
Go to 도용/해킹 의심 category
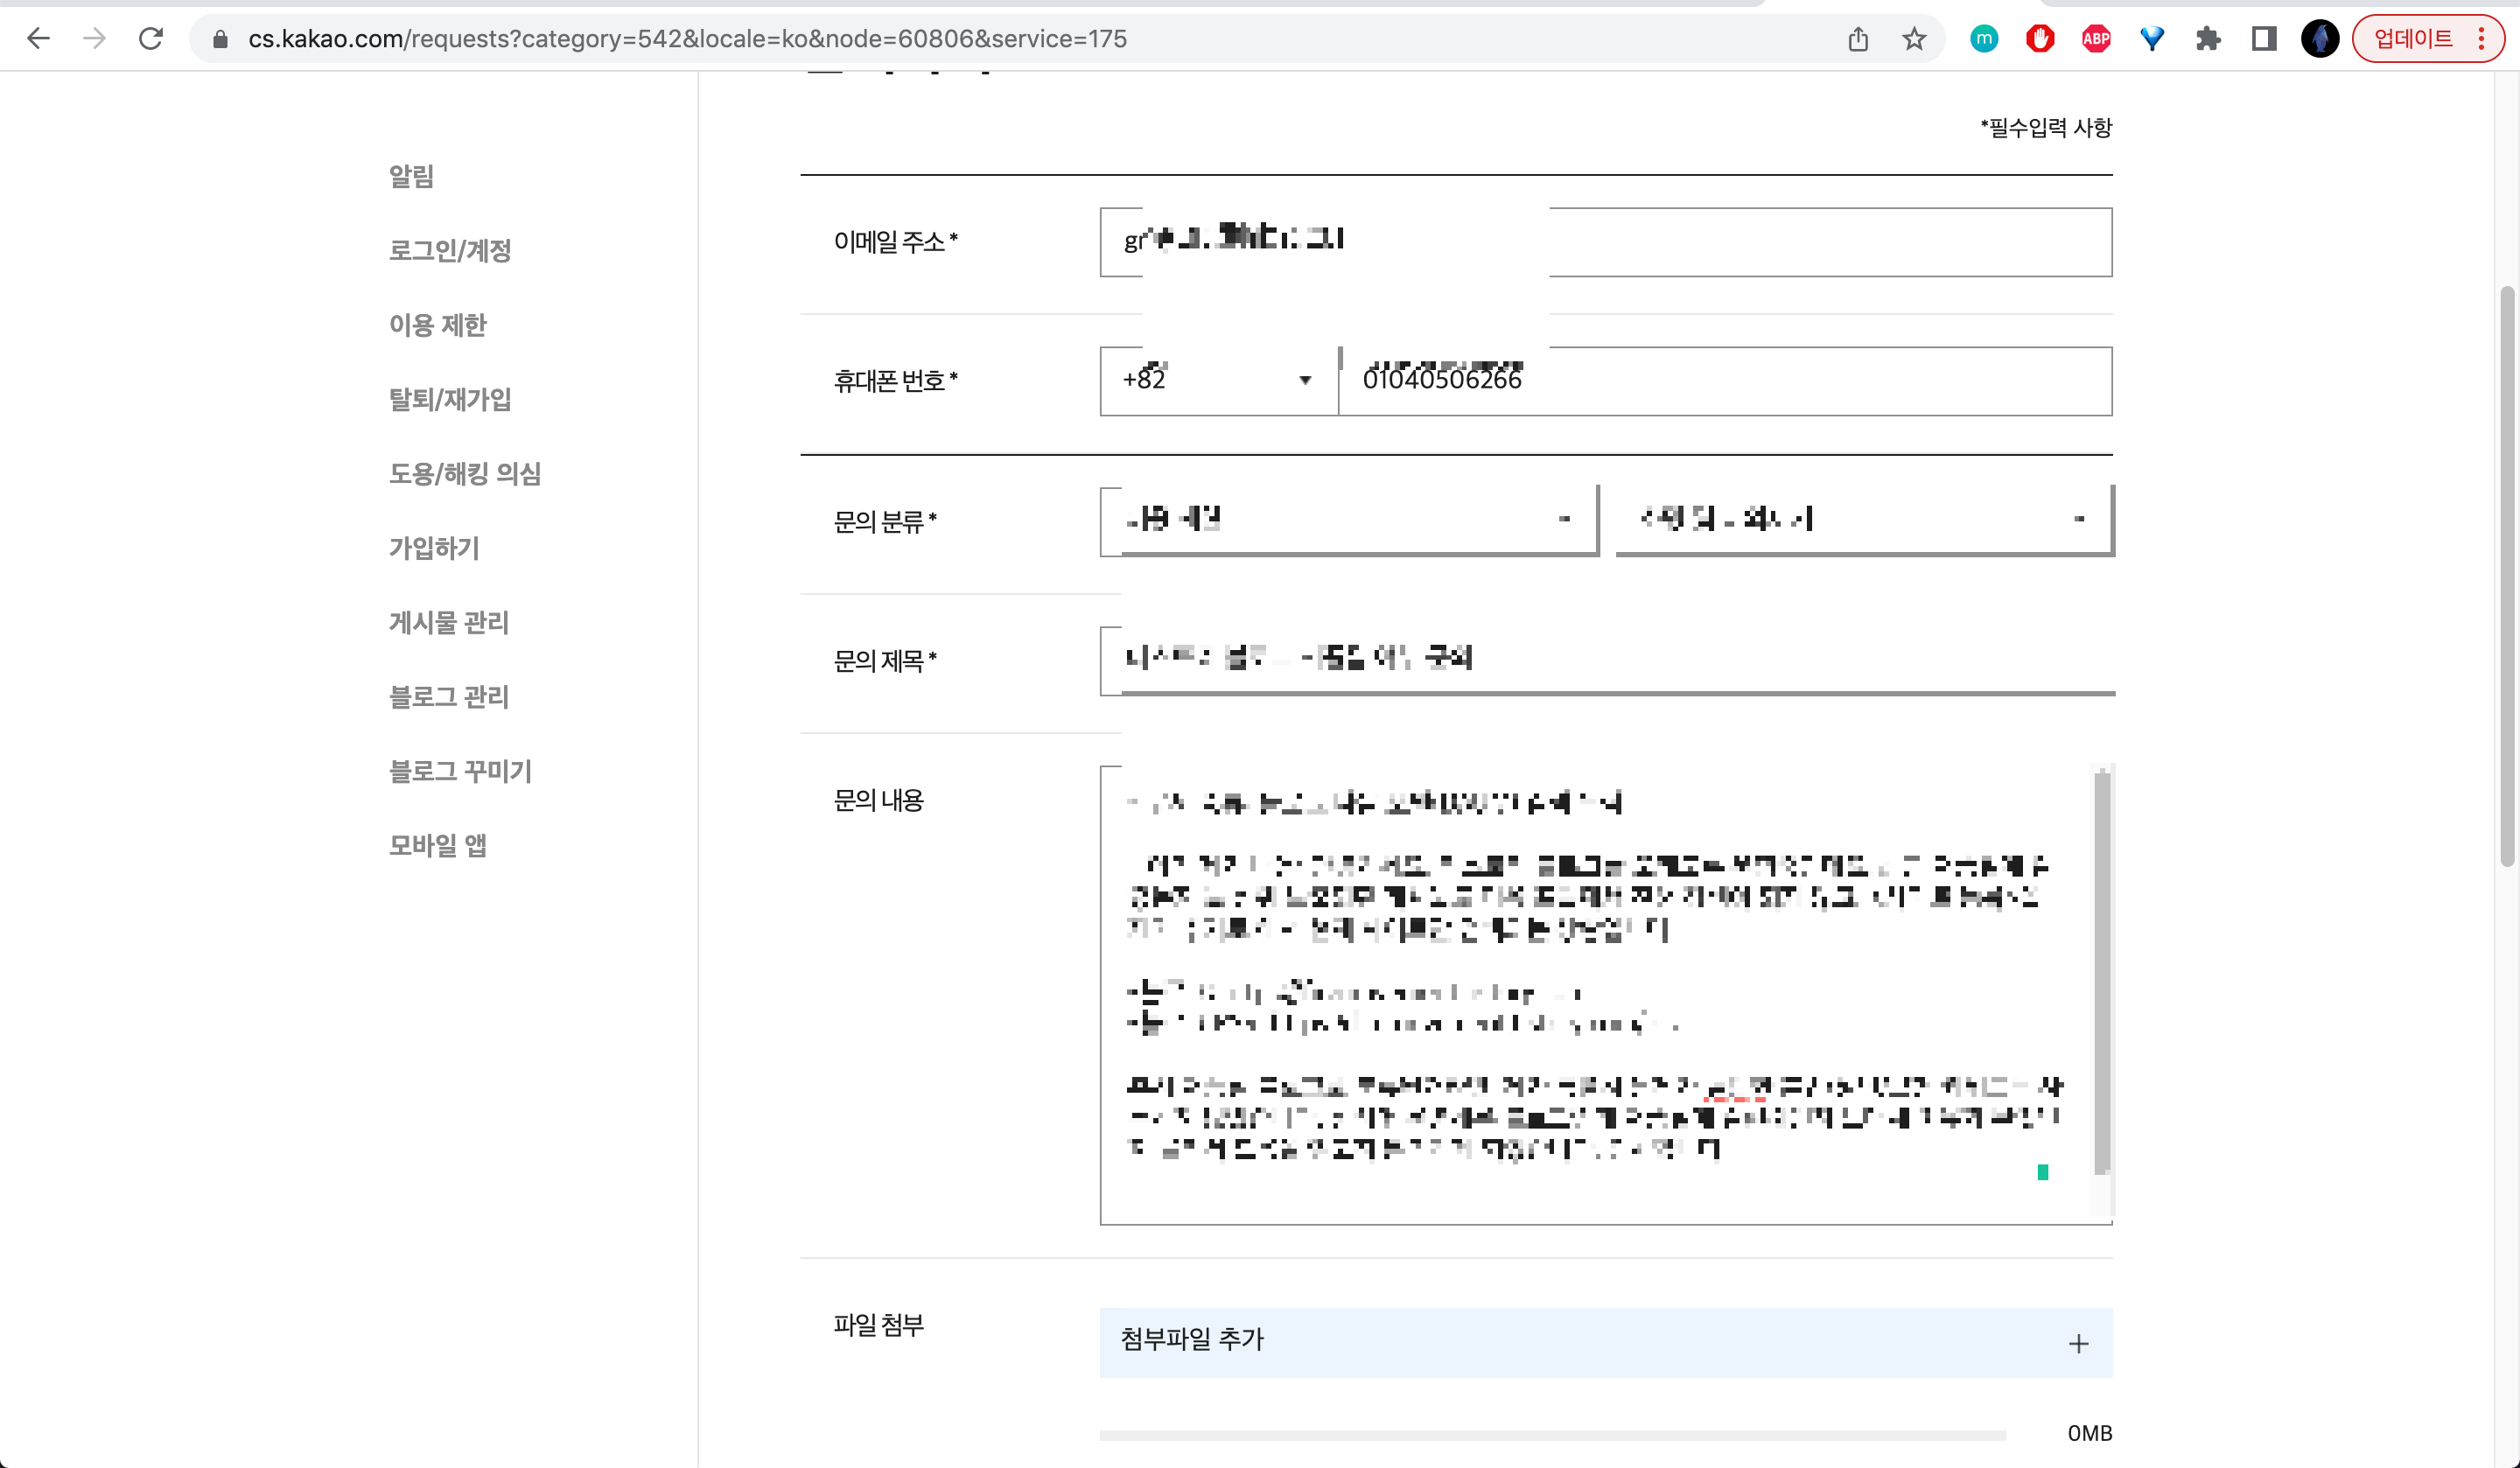(x=465, y=474)
